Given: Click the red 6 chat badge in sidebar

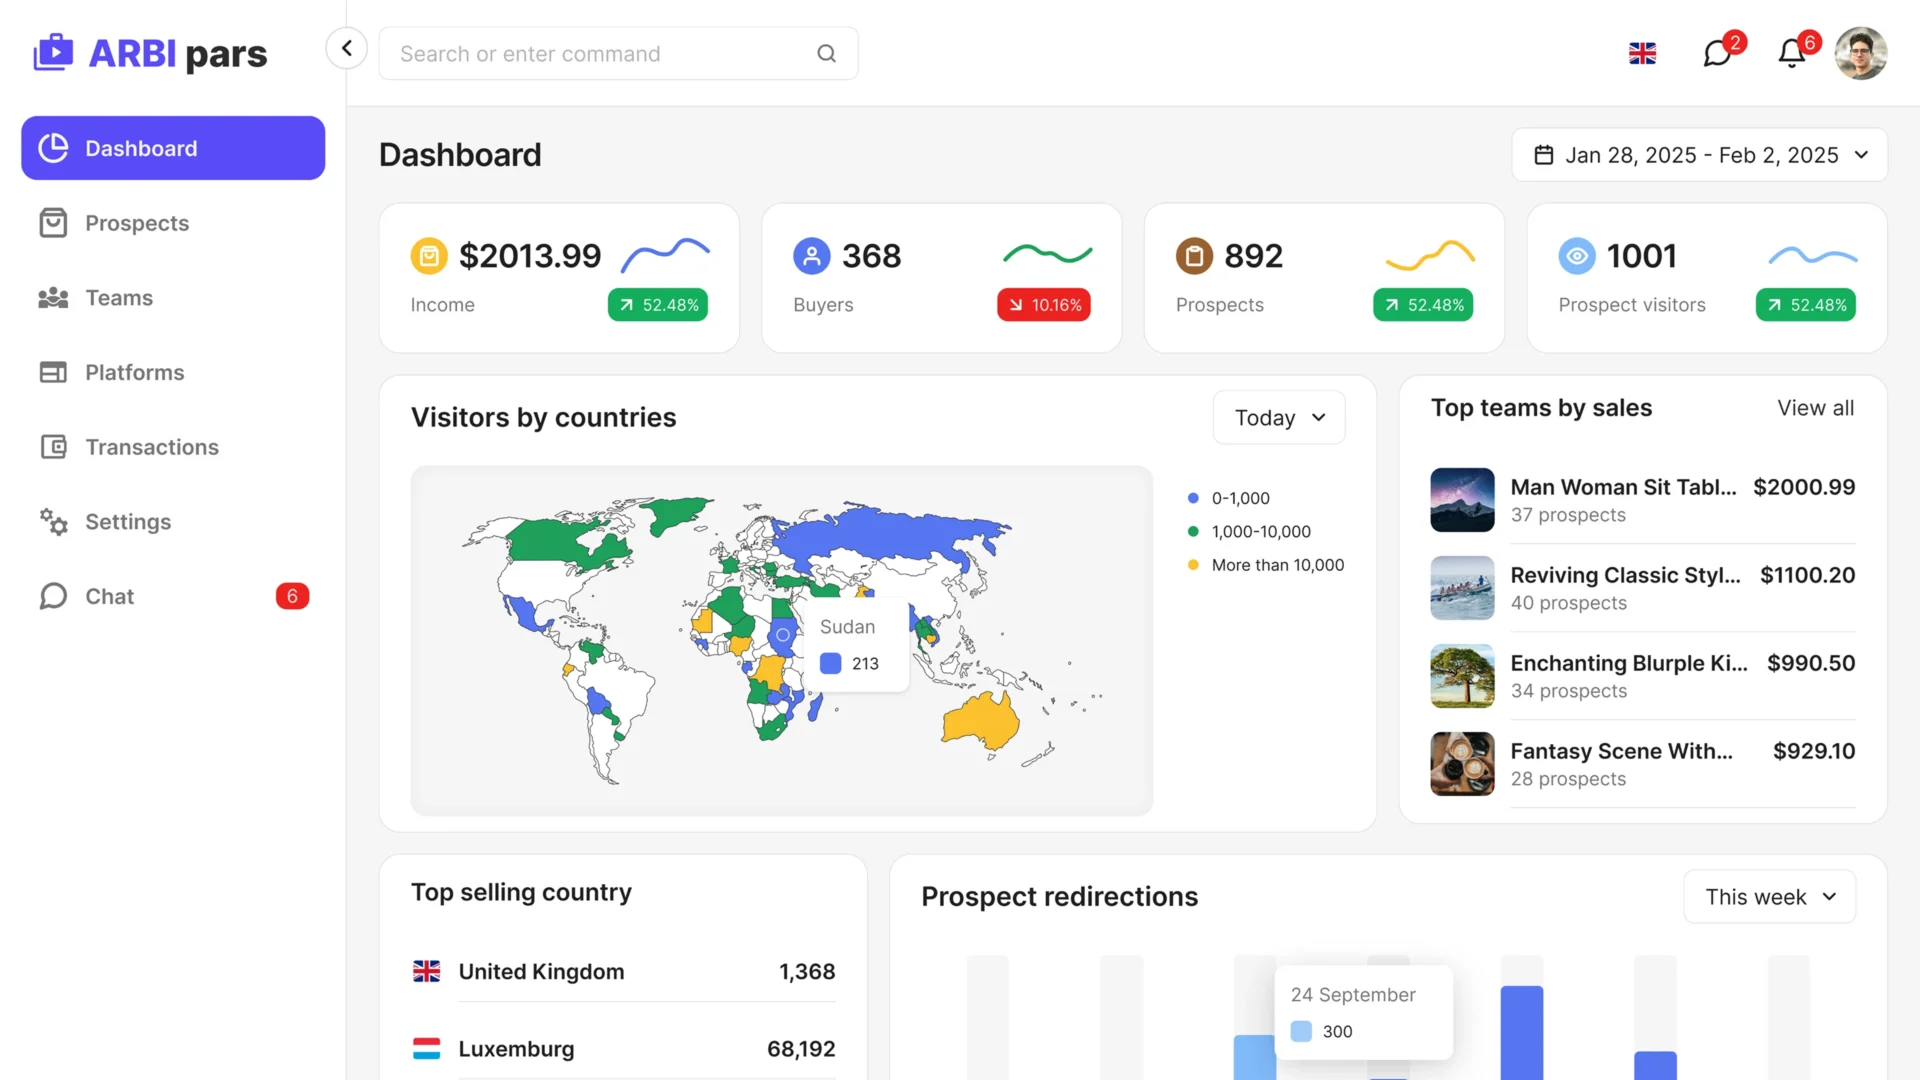Looking at the screenshot, I should tap(292, 596).
